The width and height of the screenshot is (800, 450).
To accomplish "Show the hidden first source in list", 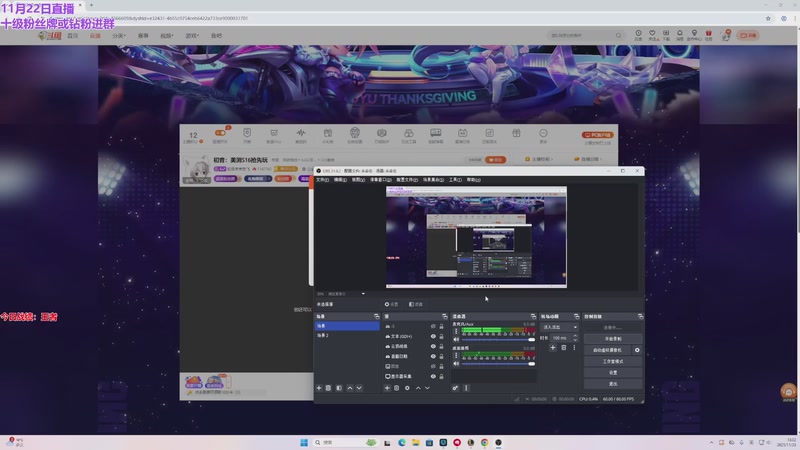I will 433,327.
